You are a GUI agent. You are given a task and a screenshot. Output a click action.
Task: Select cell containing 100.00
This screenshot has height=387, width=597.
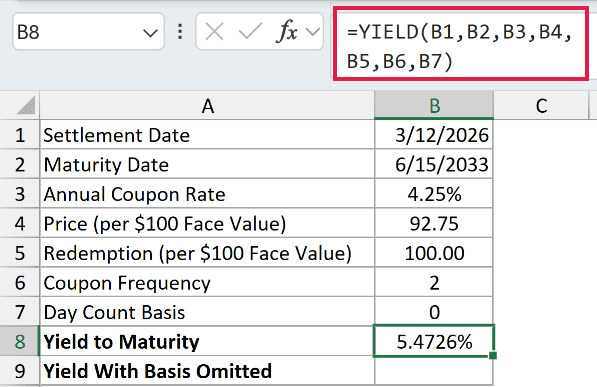click(434, 253)
